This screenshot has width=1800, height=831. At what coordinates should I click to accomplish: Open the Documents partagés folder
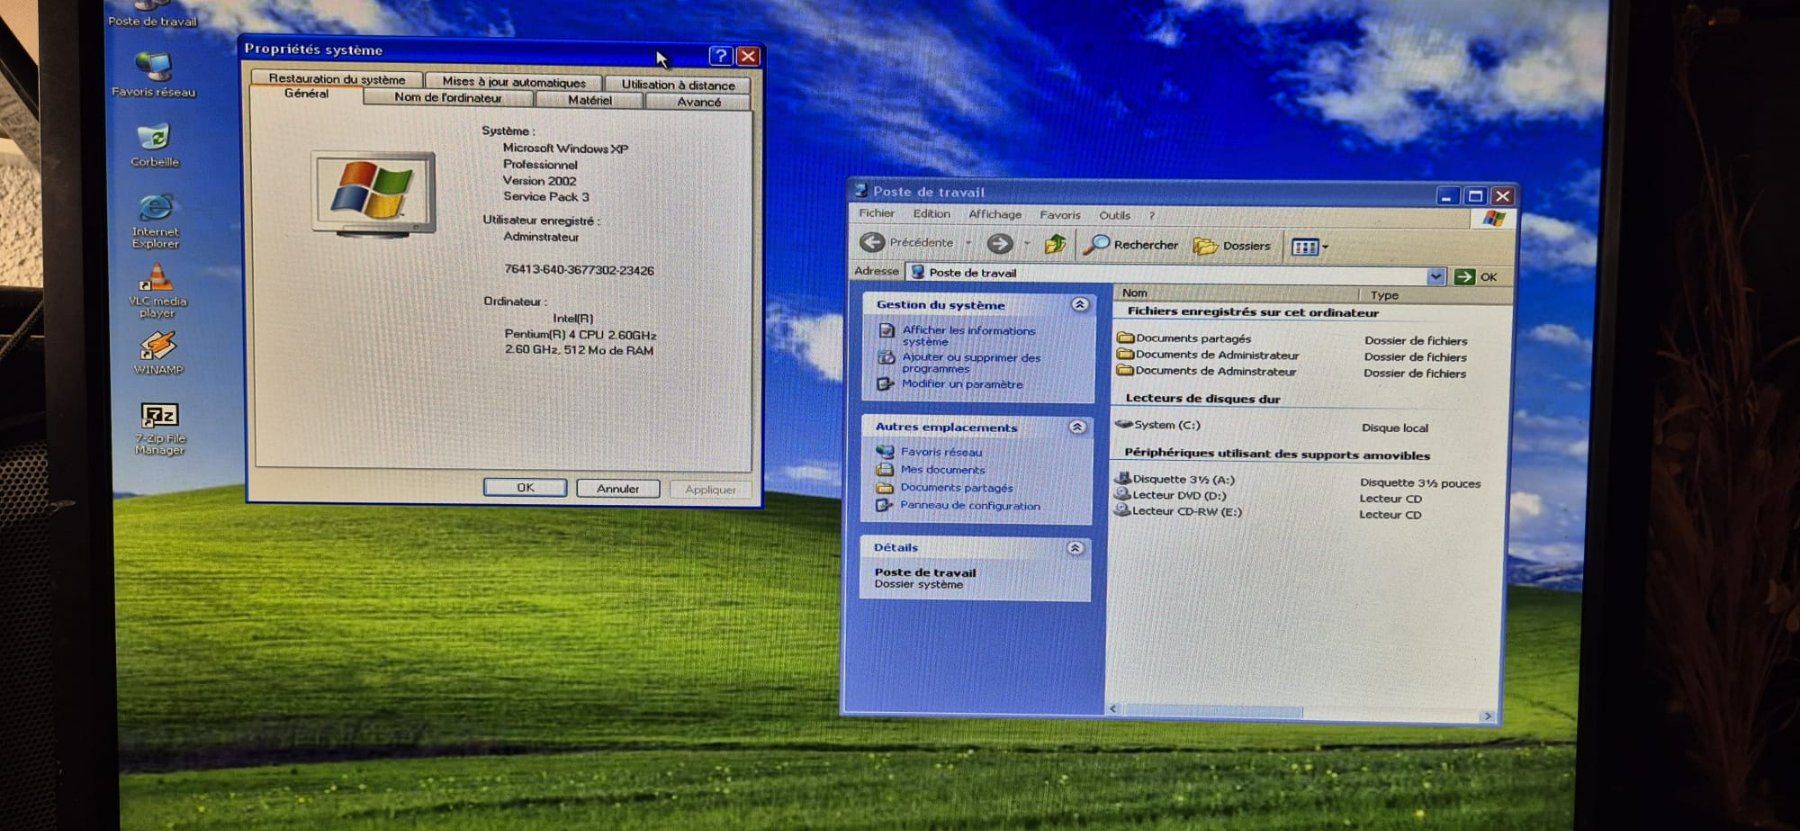click(x=1184, y=338)
